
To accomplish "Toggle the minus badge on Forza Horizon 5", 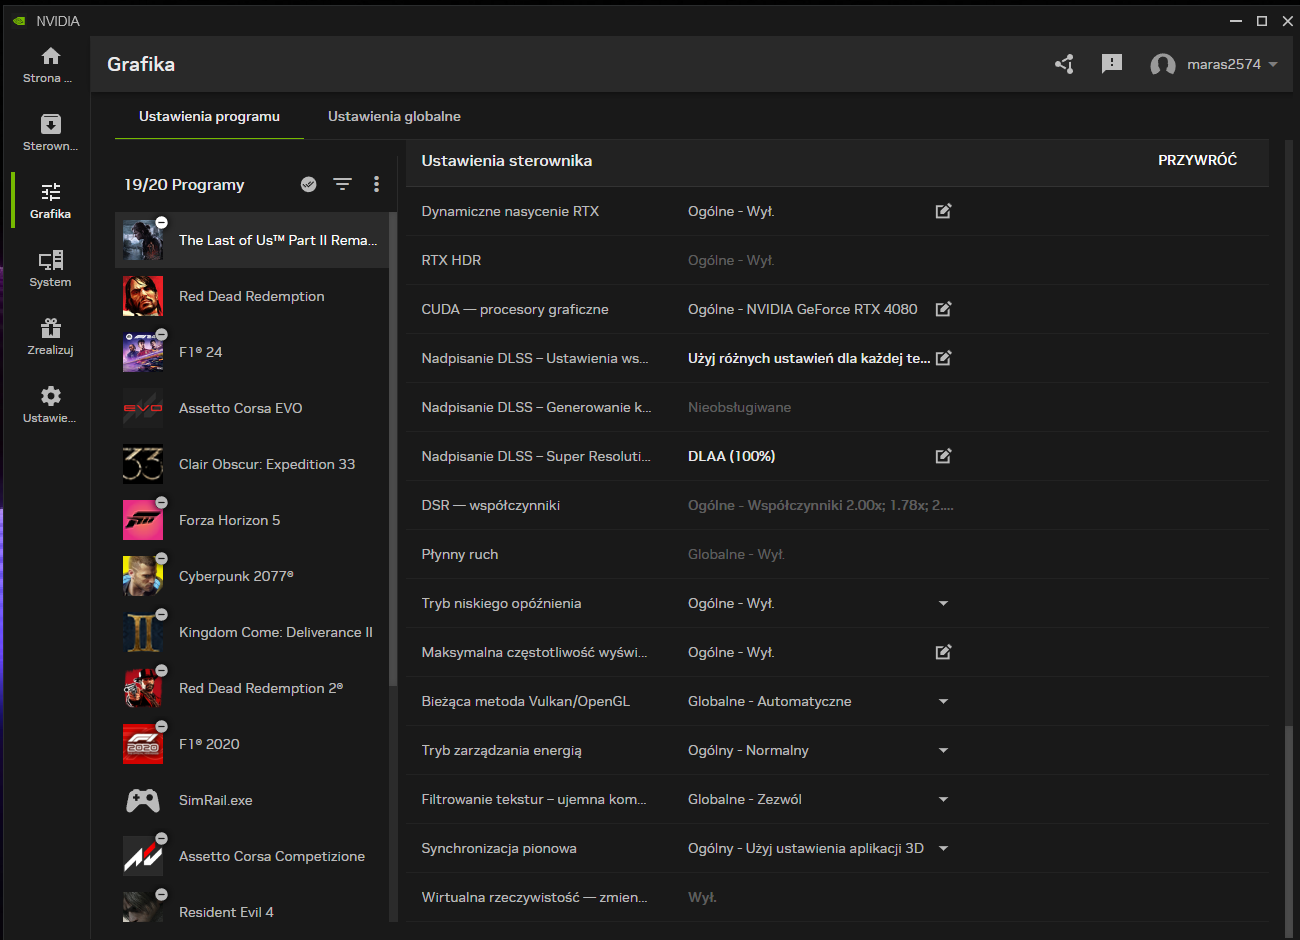I will point(161,503).
